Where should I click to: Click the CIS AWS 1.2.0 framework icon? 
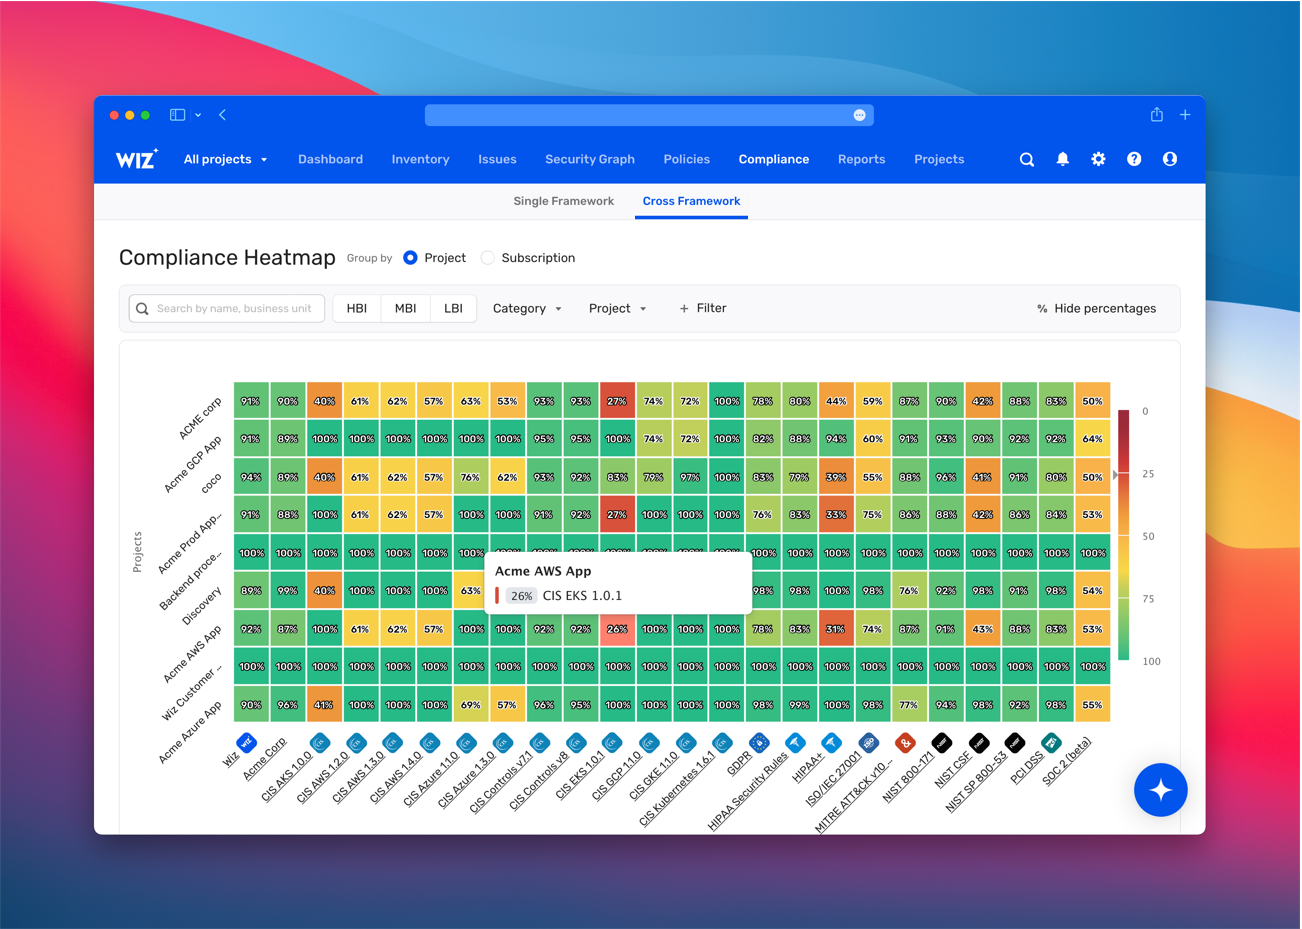tap(356, 743)
